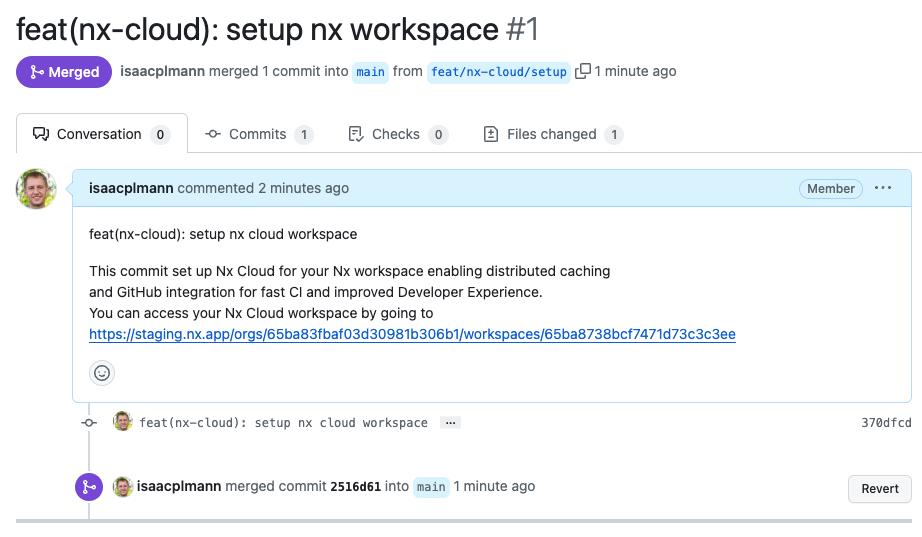Revert the merged pull request

[x=880, y=489]
